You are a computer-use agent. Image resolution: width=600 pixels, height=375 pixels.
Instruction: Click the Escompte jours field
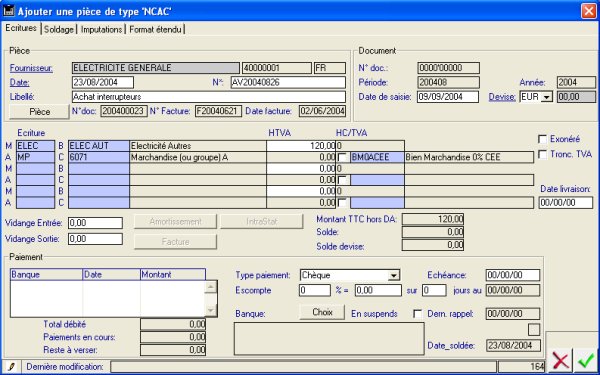pyautogui.click(x=434, y=290)
